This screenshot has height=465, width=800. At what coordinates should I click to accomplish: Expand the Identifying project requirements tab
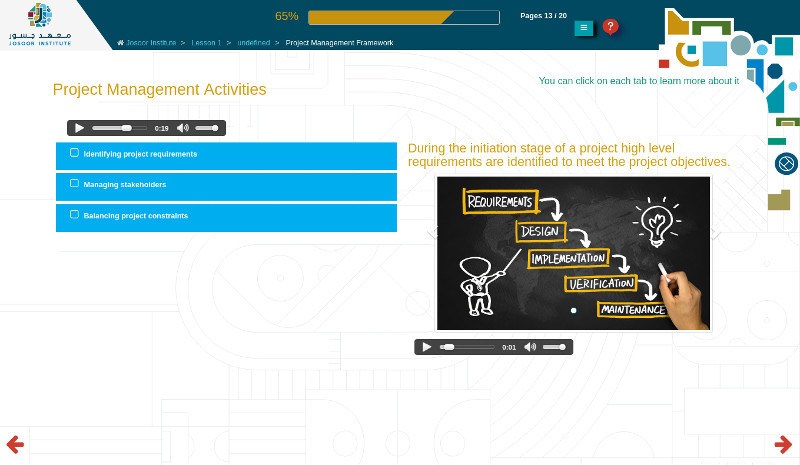pyautogui.click(x=227, y=156)
